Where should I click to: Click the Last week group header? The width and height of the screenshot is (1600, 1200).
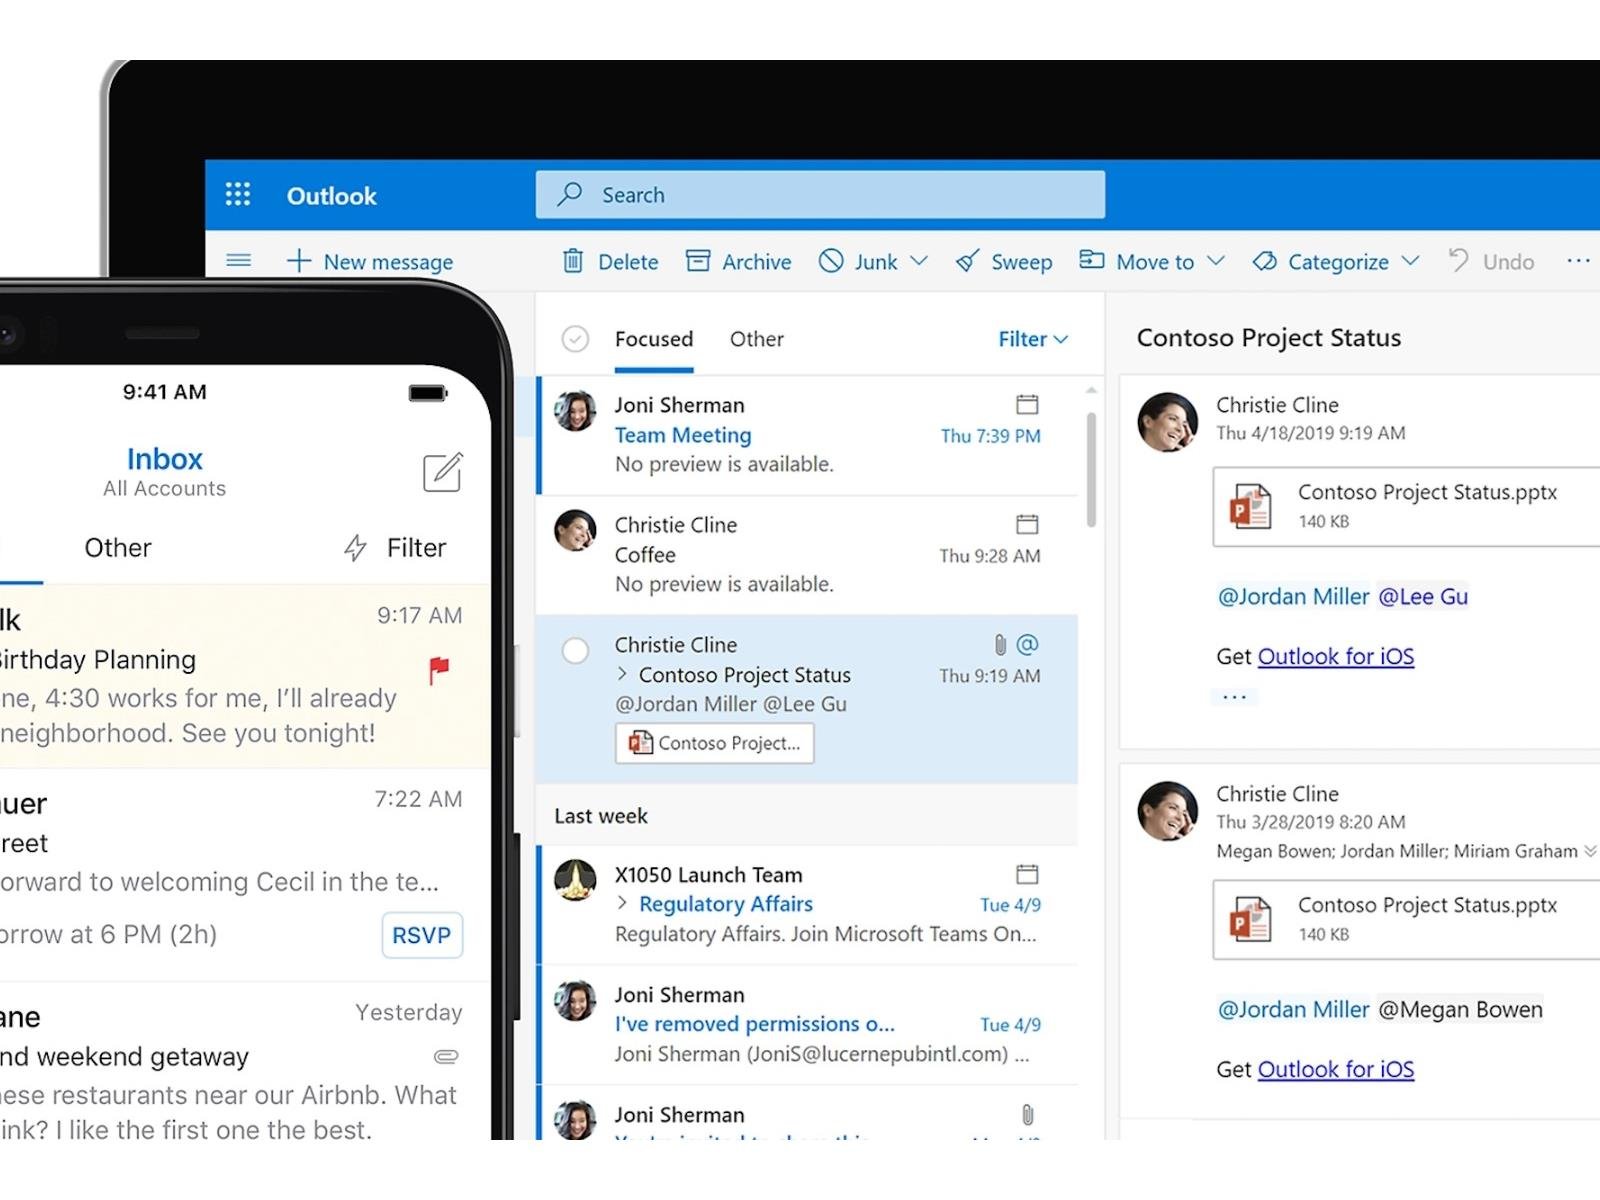pyautogui.click(x=807, y=815)
